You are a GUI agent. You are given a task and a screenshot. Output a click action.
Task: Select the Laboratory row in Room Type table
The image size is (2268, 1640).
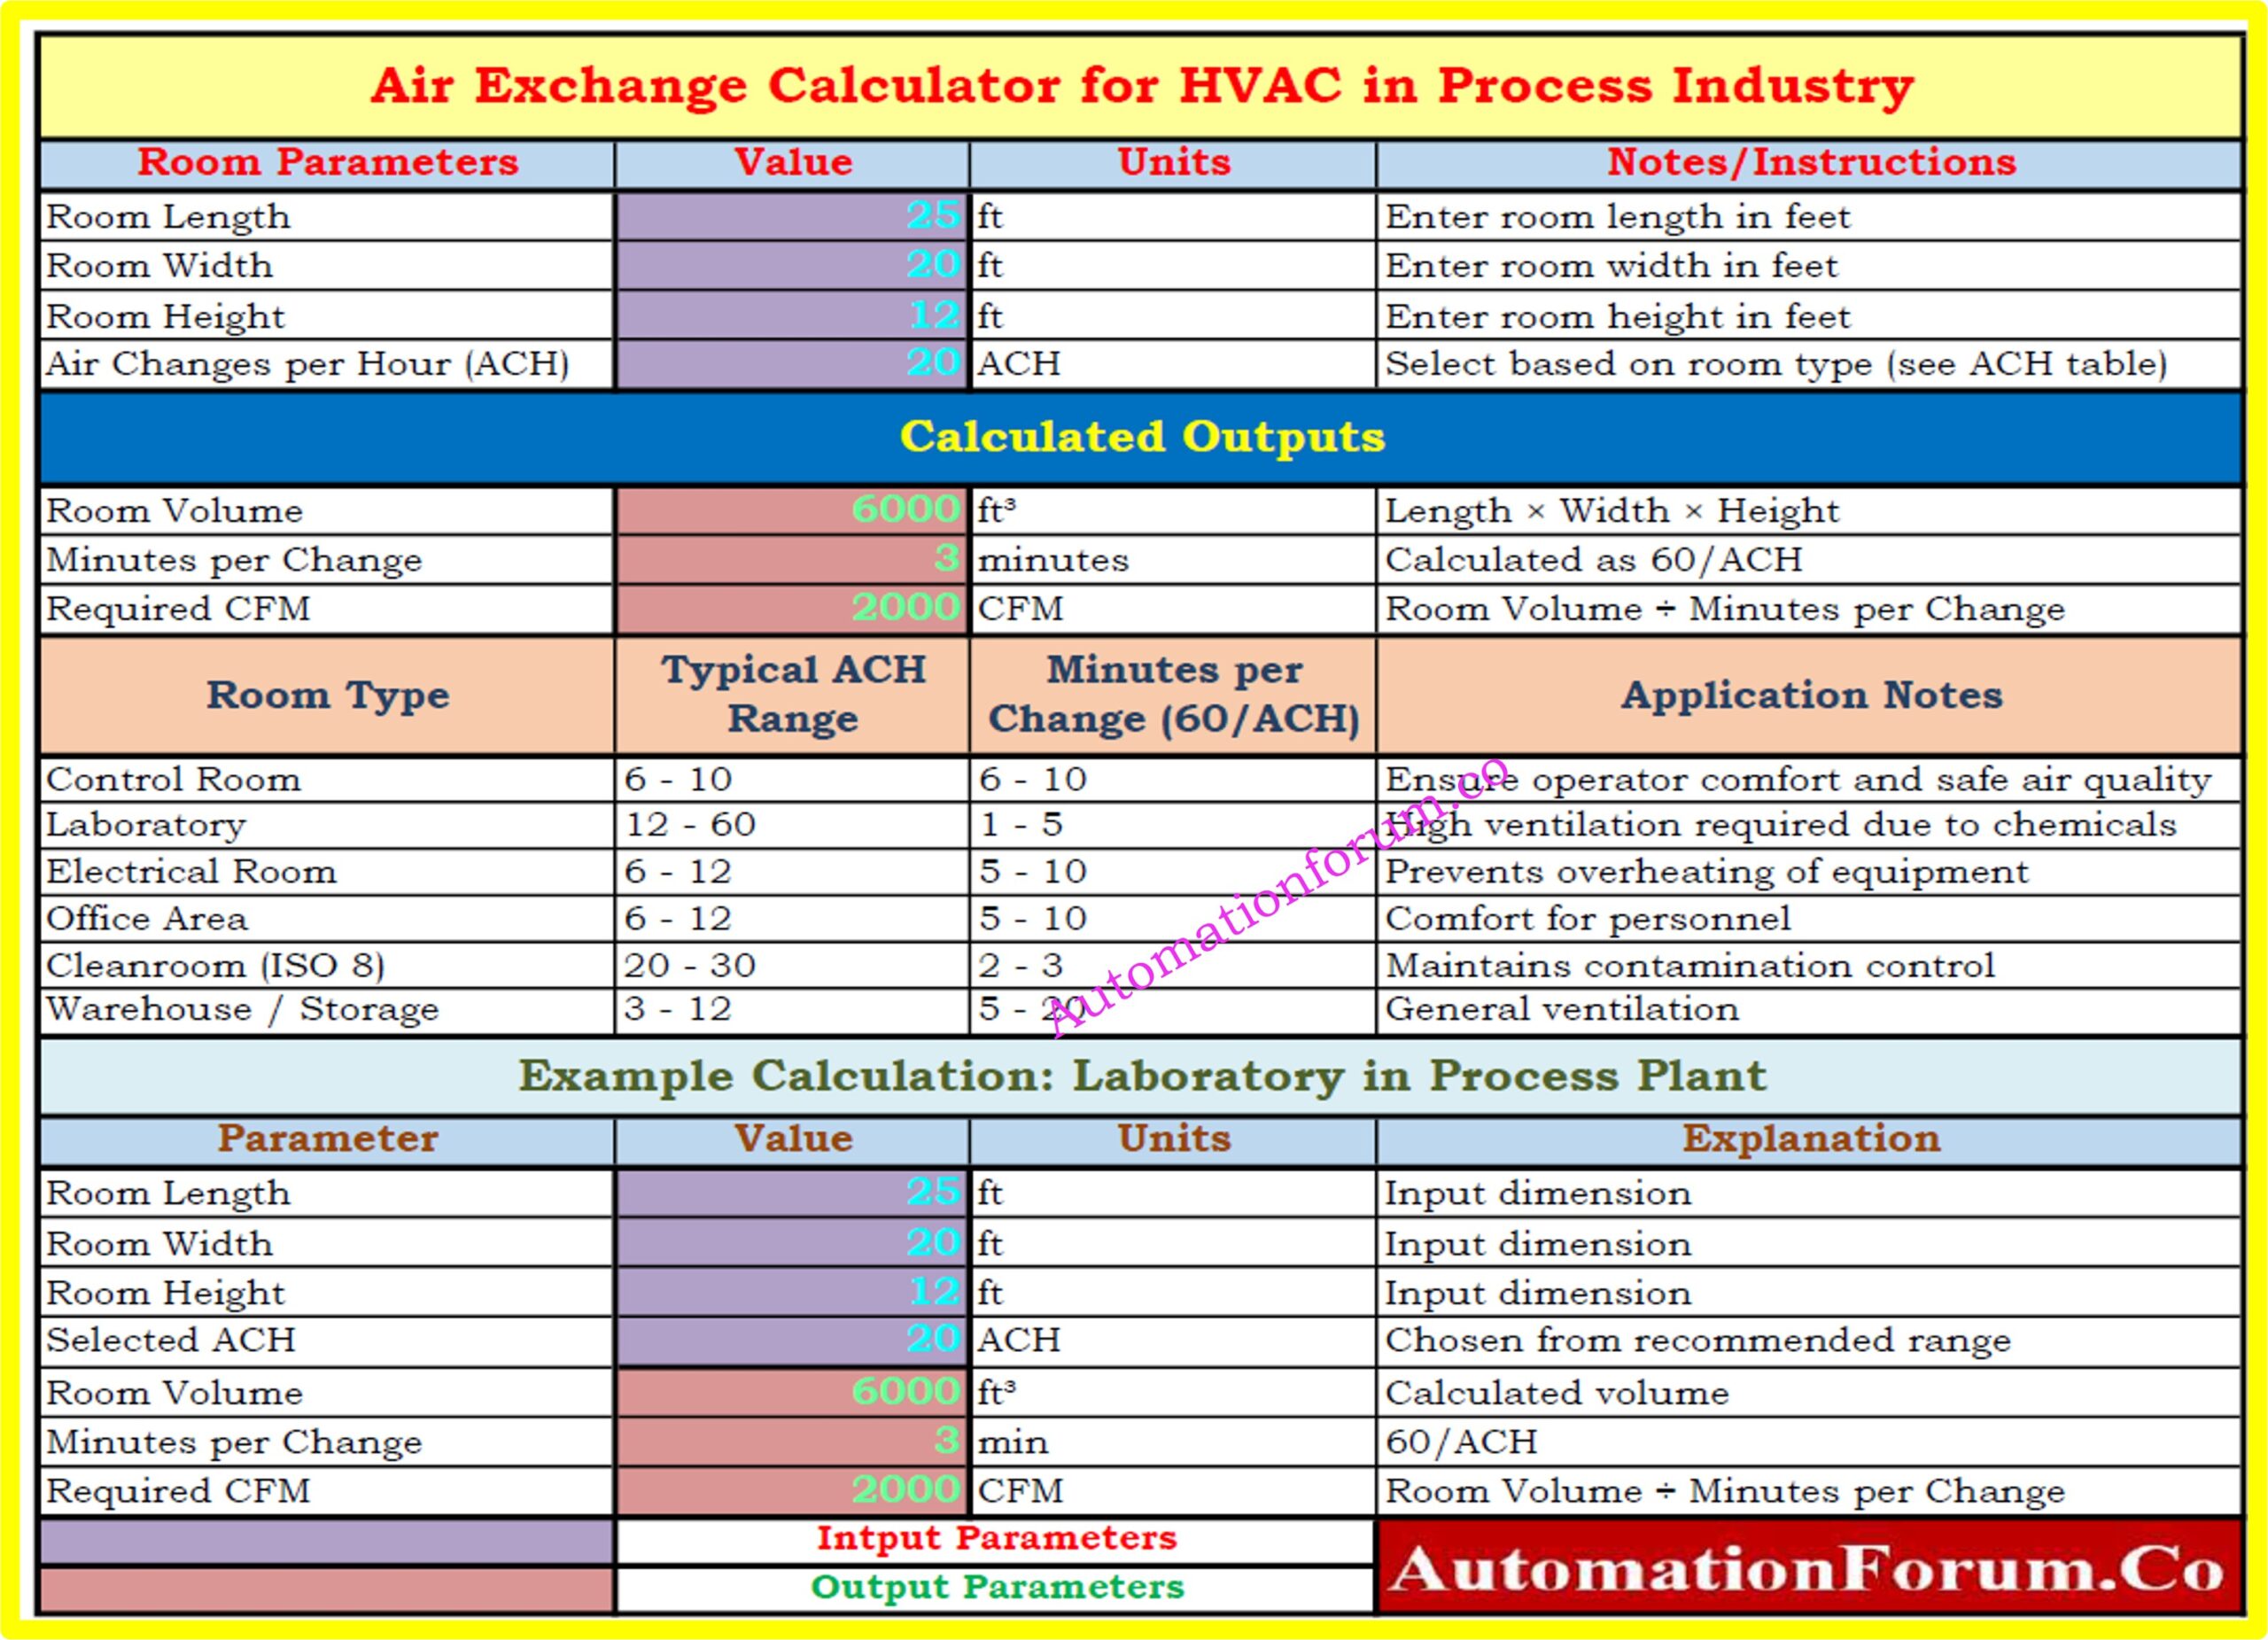tap(146, 825)
